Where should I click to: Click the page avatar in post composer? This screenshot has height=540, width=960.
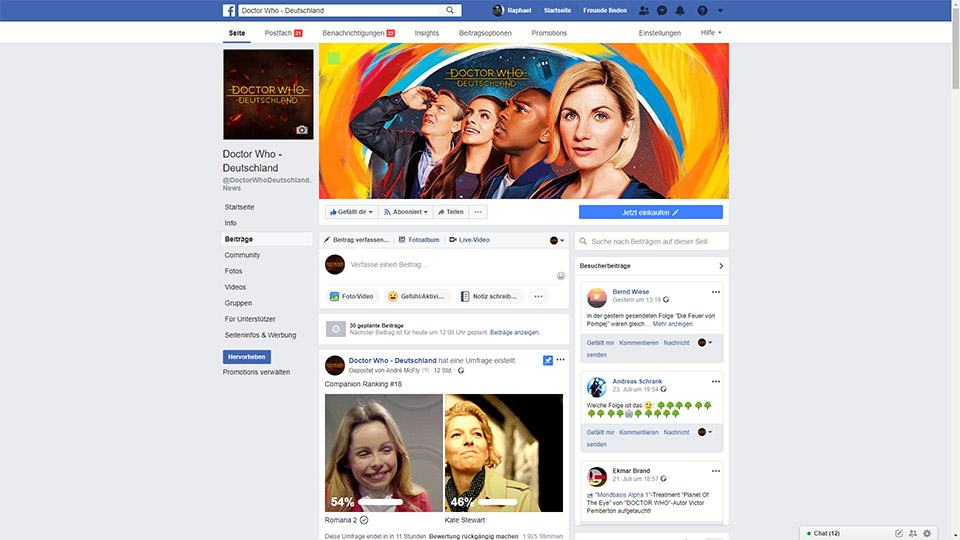tap(335, 264)
